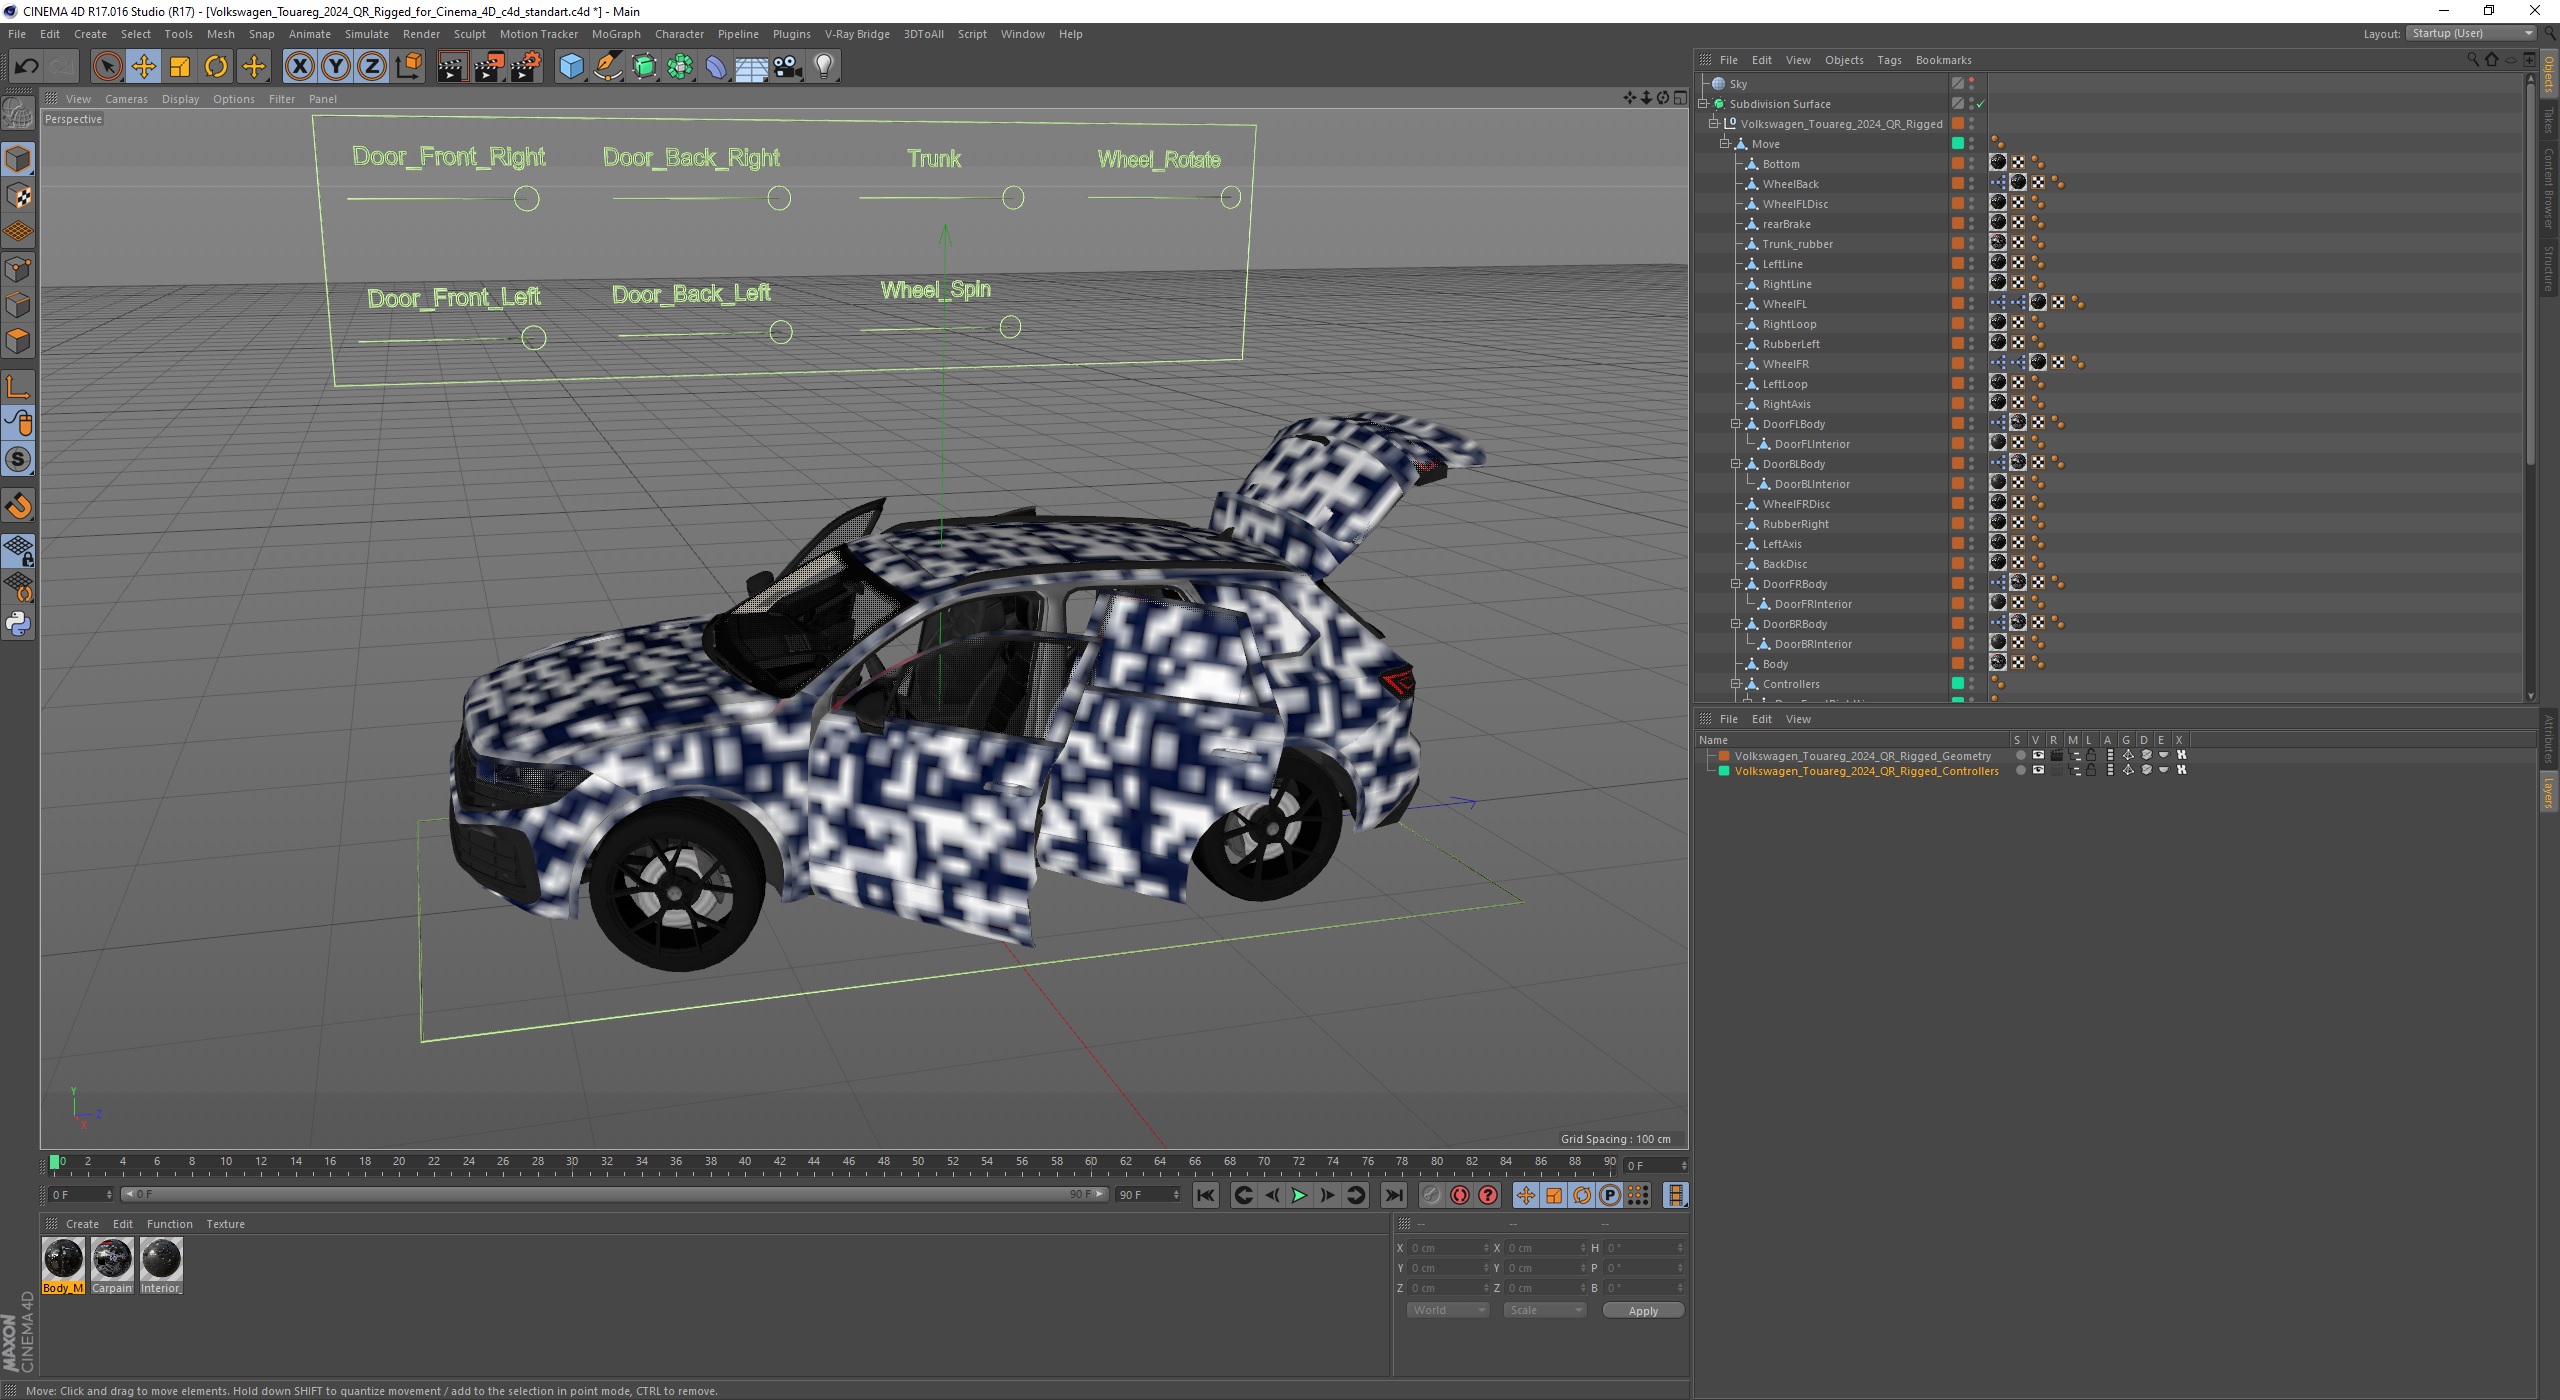Open the World coordinate system dropdown
The image size is (2560, 1400).
[x=1447, y=1310]
